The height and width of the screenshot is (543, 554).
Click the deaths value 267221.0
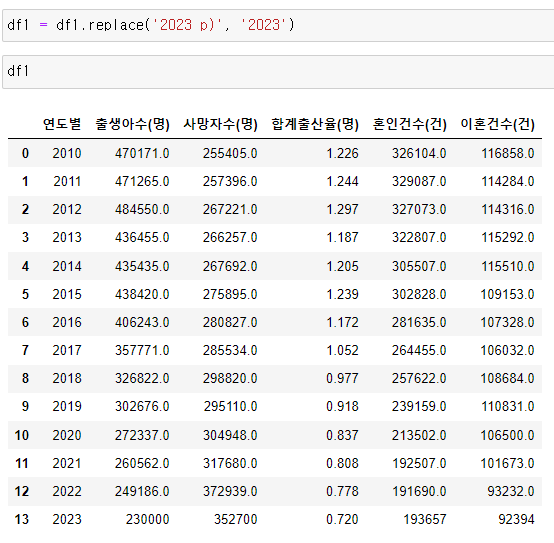[230, 209]
